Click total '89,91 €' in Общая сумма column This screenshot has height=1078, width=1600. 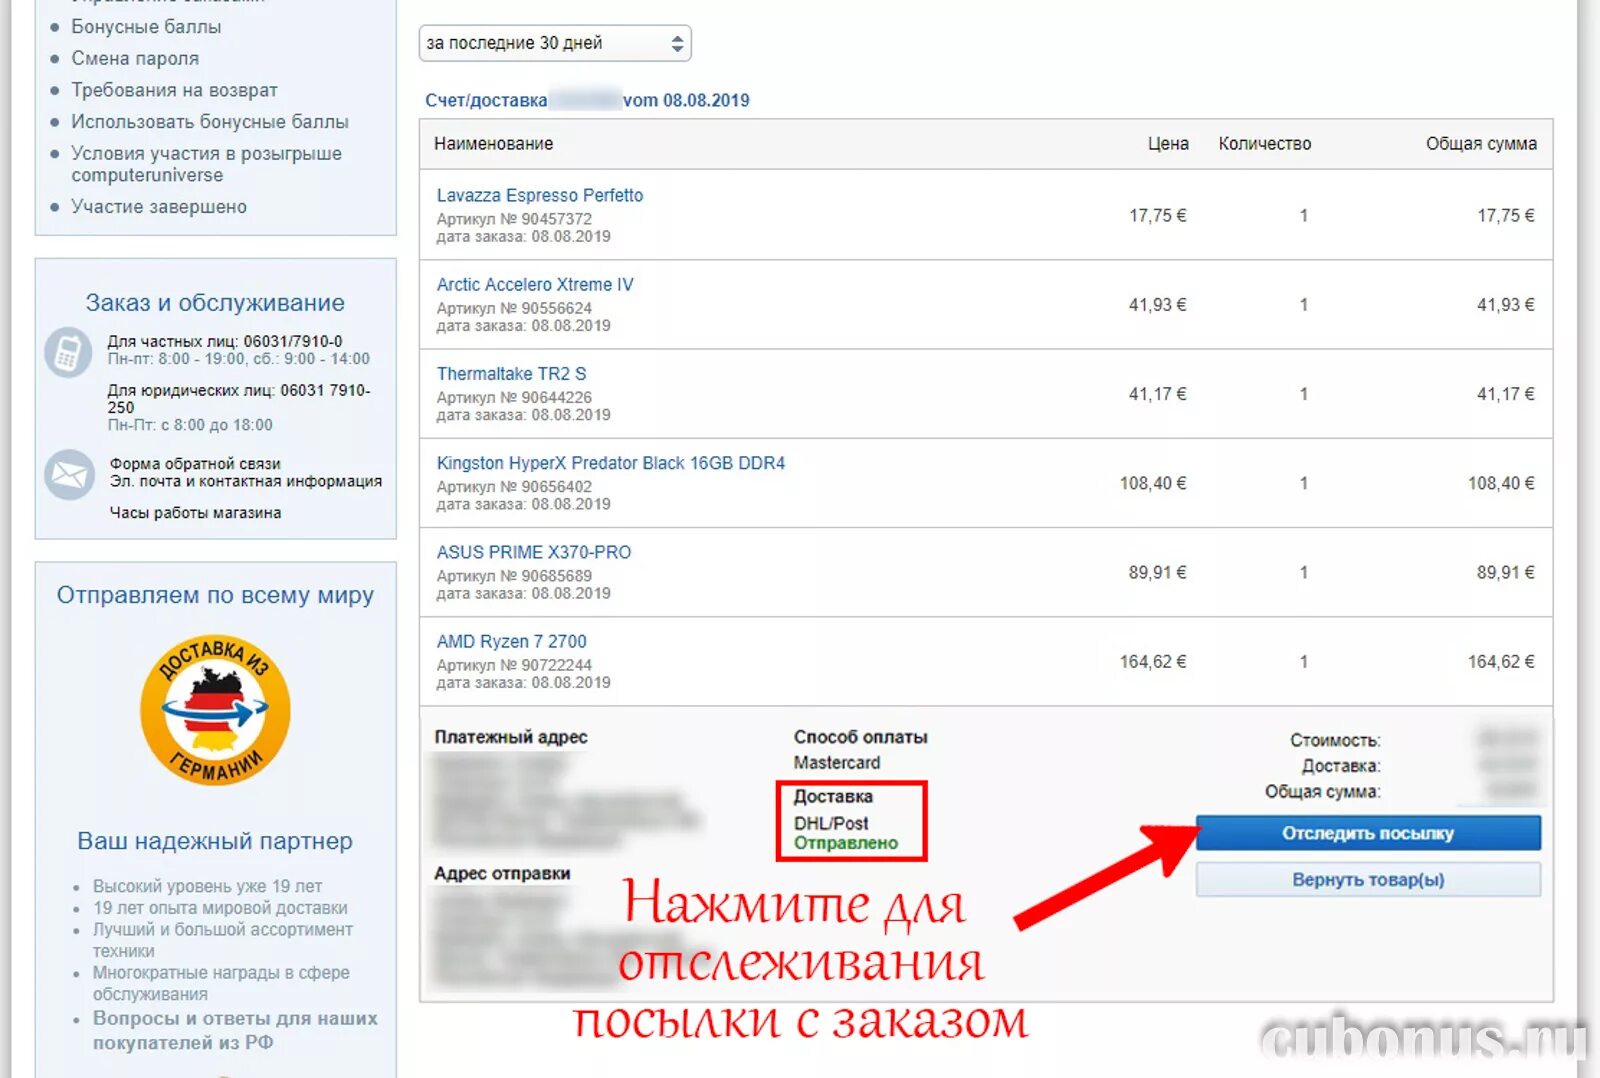[1505, 573]
